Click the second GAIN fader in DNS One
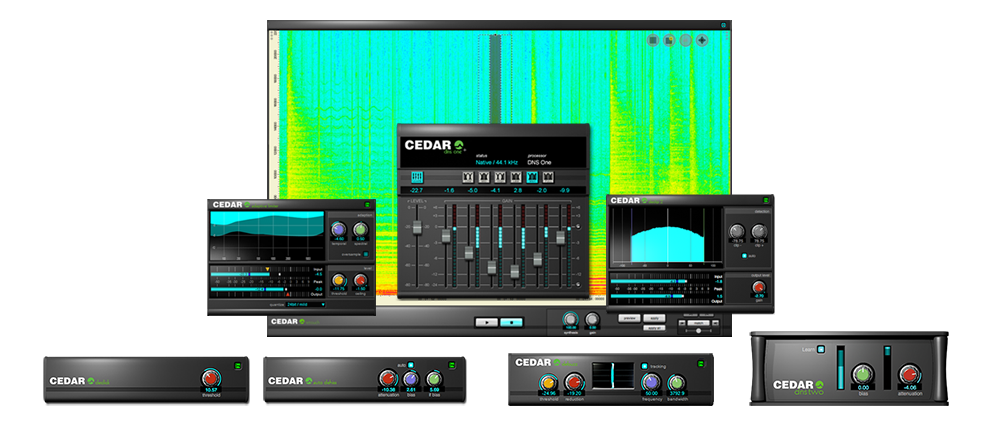The image size is (1000, 423). click(x=469, y=252)
